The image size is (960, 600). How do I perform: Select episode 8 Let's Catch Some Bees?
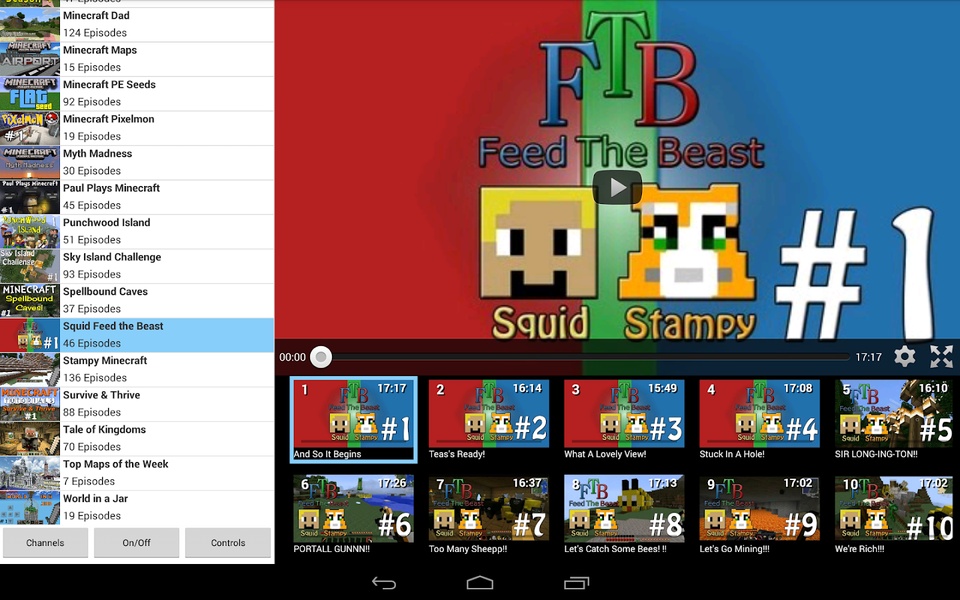point(624,515)
